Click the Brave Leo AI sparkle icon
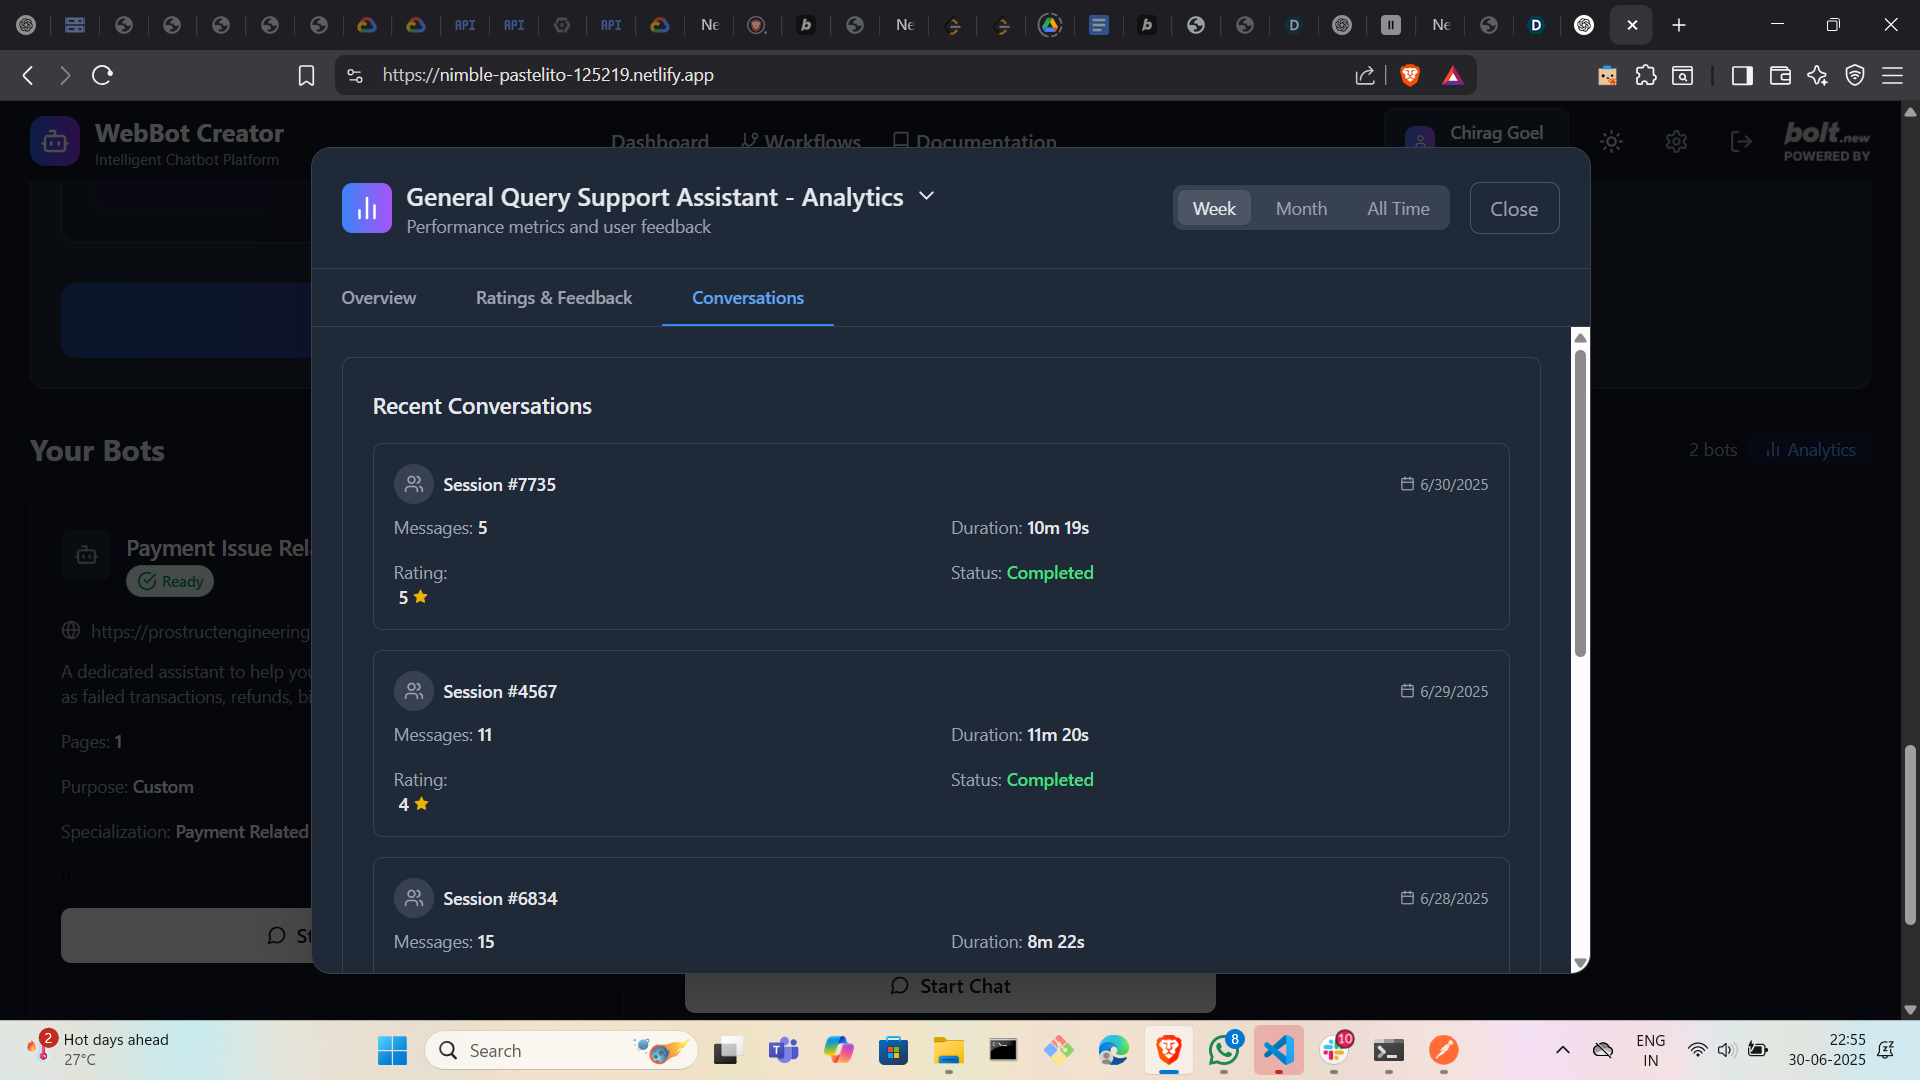This screenshot has height=1080, width=1920. coord(1817,75)
